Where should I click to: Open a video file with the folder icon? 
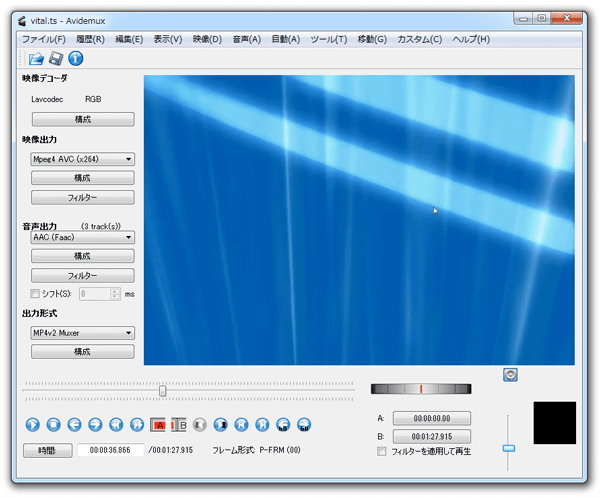click(x=36, y=59)
